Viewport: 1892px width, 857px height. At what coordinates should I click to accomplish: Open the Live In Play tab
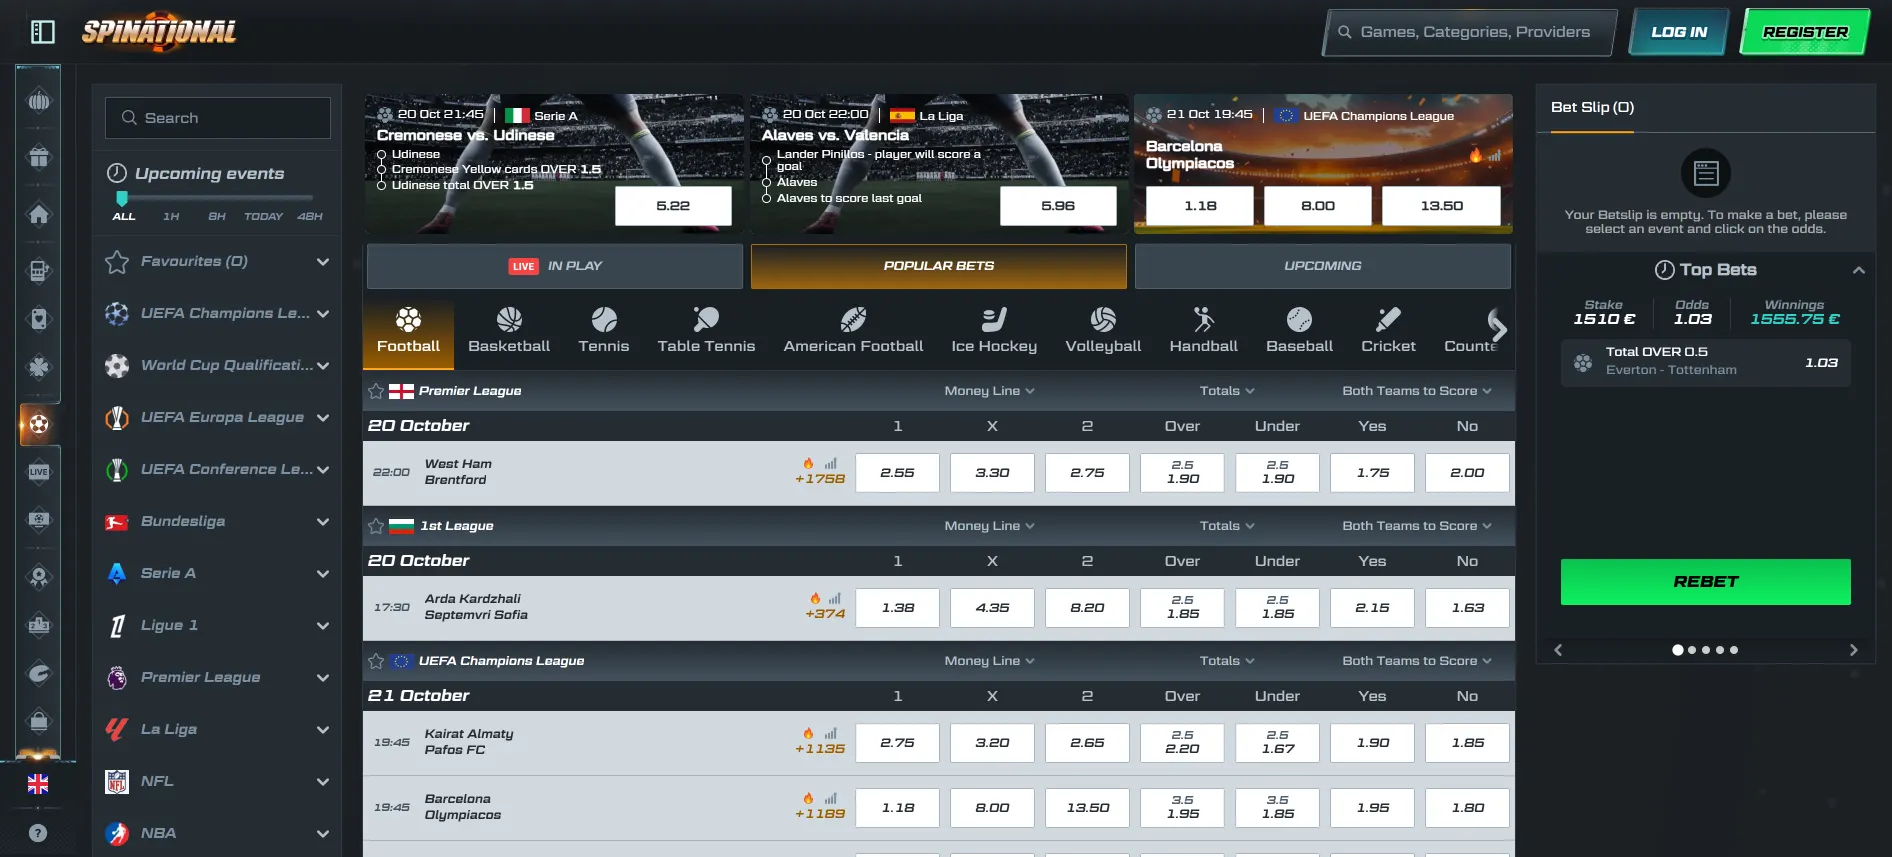555,266
